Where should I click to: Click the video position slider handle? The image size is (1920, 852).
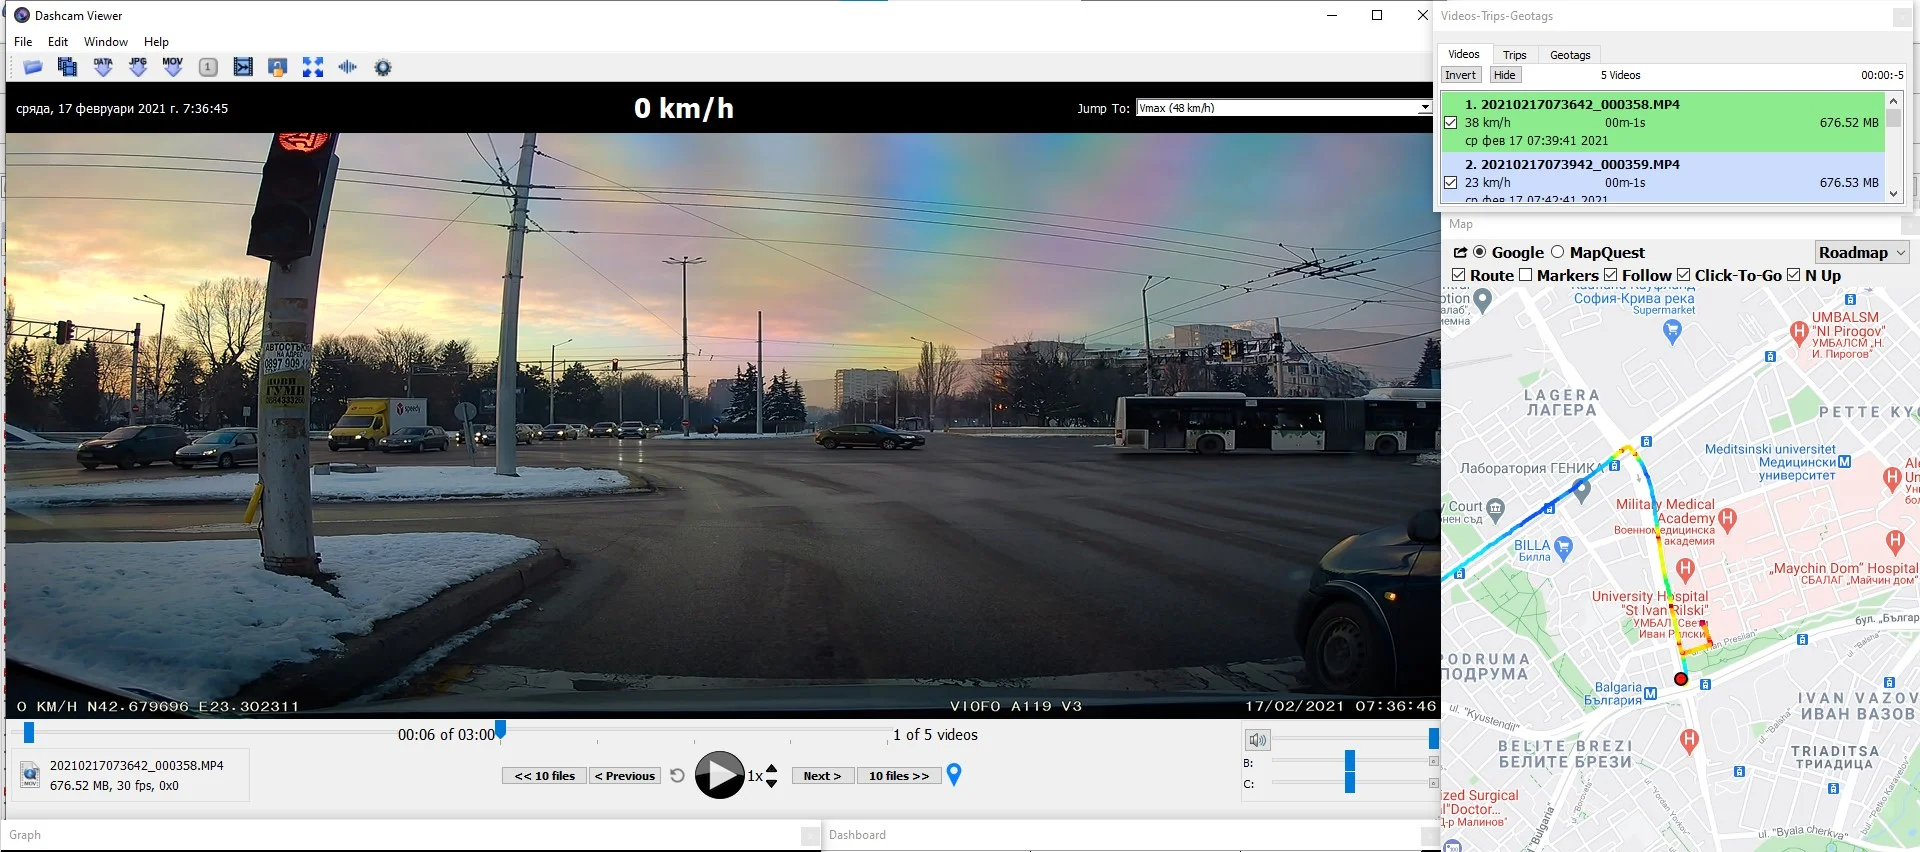coord(29,733)
